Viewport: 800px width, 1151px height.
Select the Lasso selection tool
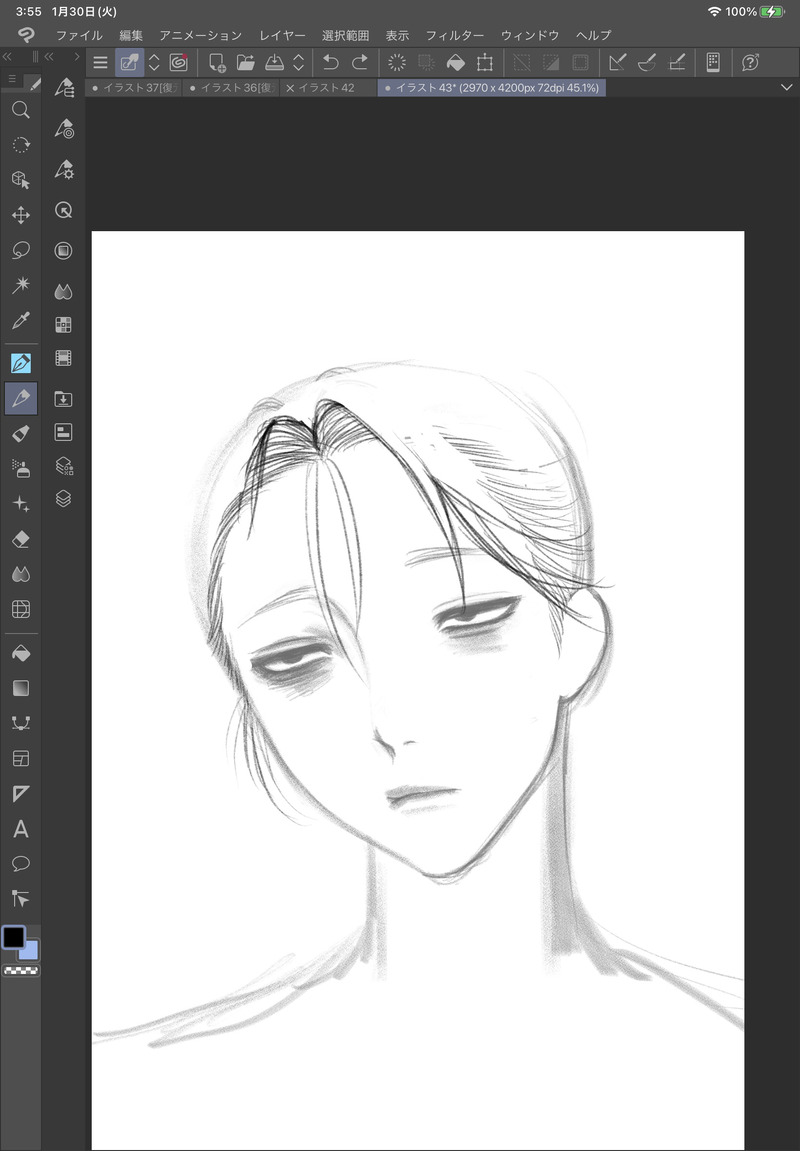[x=21, y=250]
